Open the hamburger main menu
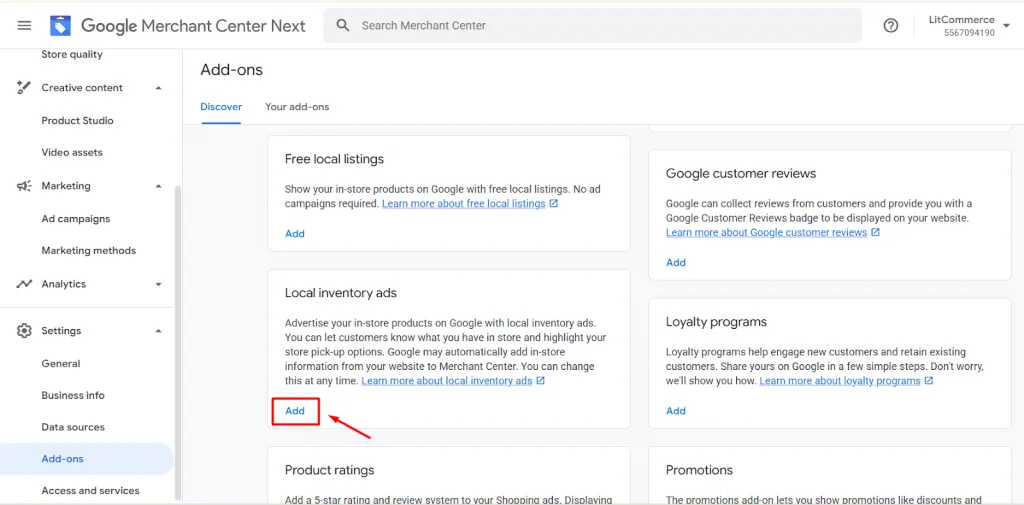Image resolution: width=1024 pixels, height=505 pixels. click(24, 25)
